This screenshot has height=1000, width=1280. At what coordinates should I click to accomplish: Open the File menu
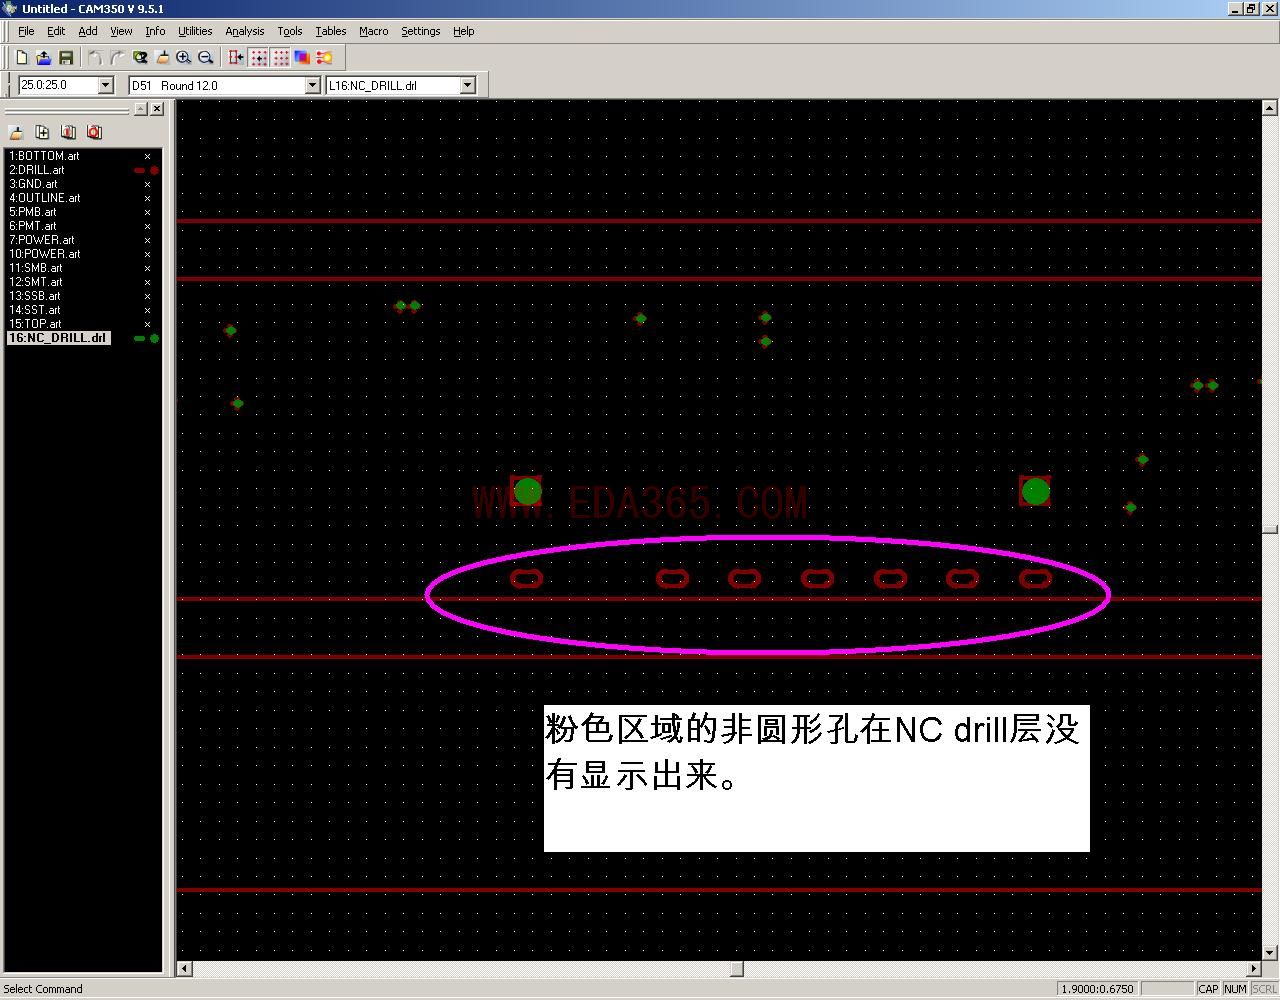[26, 31]
